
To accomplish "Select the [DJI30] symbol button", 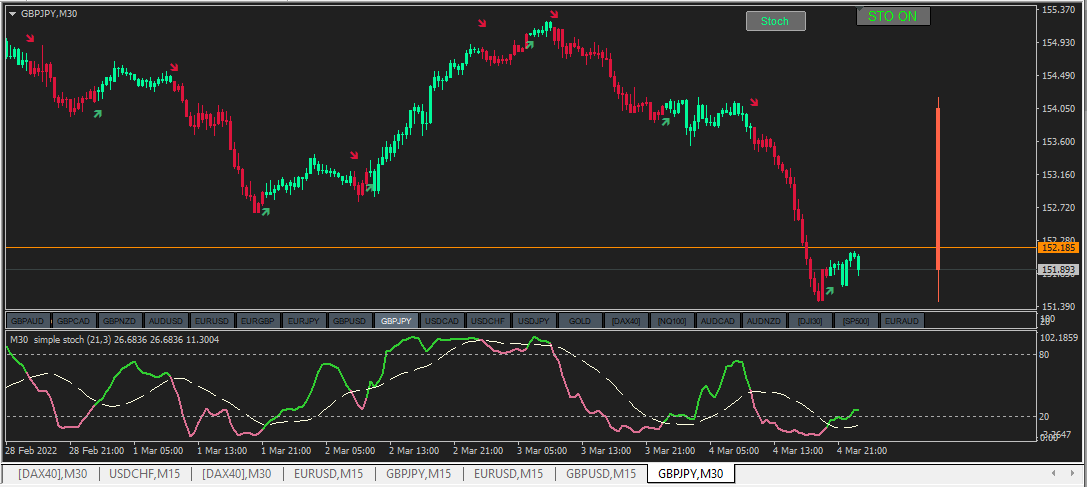I will coord(810,321).
